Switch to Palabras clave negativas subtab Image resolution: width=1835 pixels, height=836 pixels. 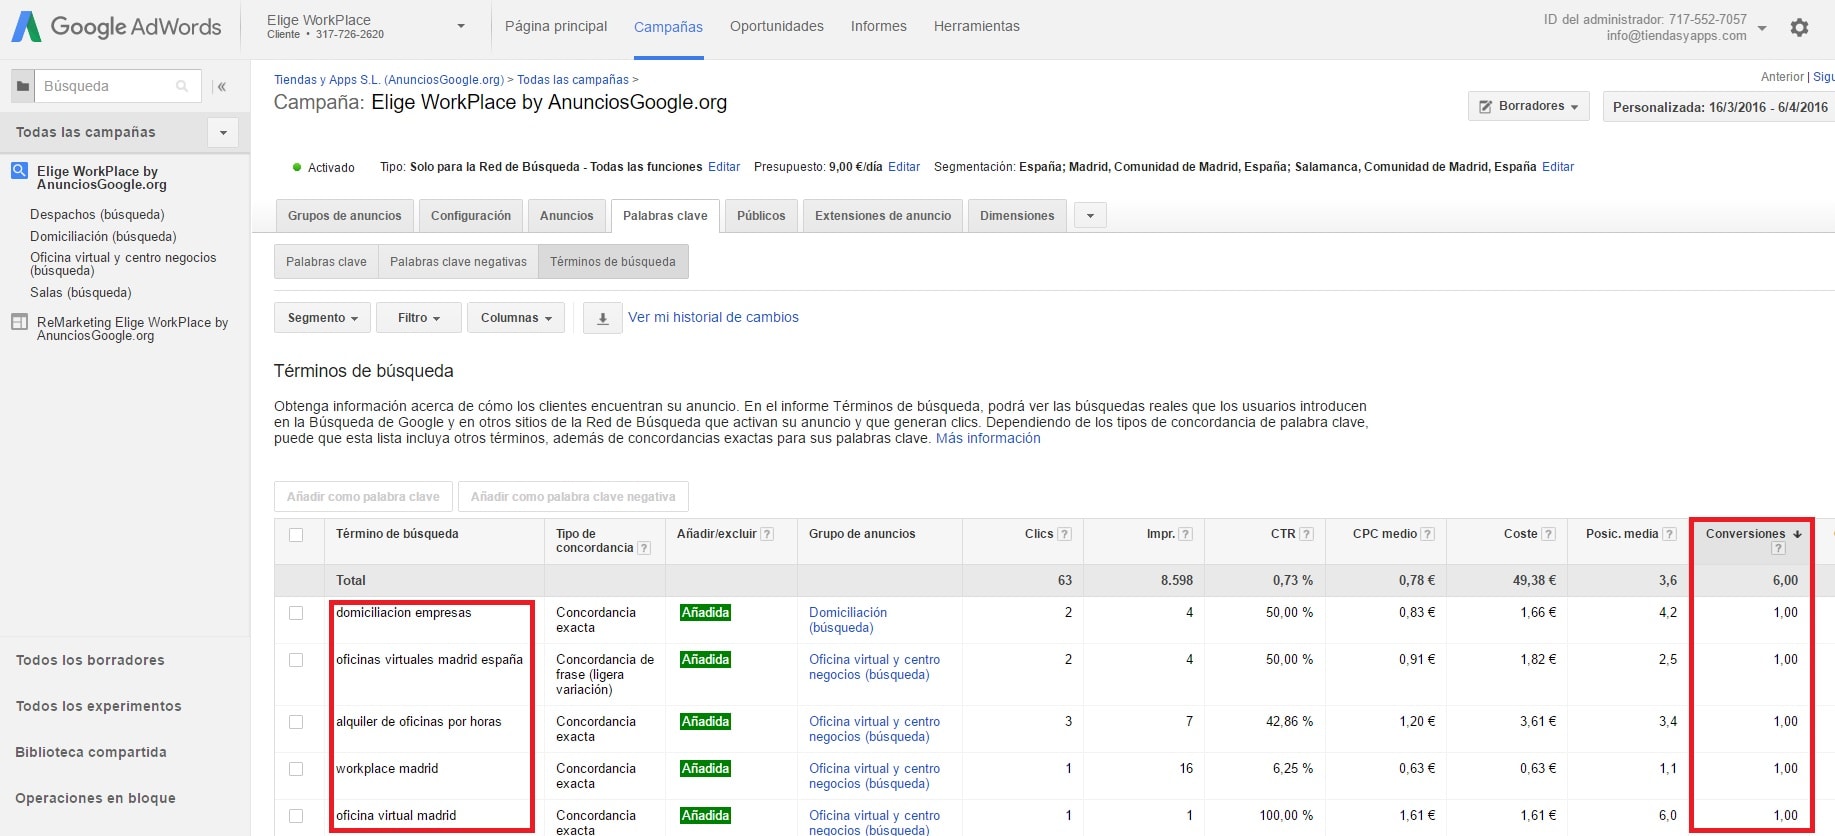click(x=458, y=262)
